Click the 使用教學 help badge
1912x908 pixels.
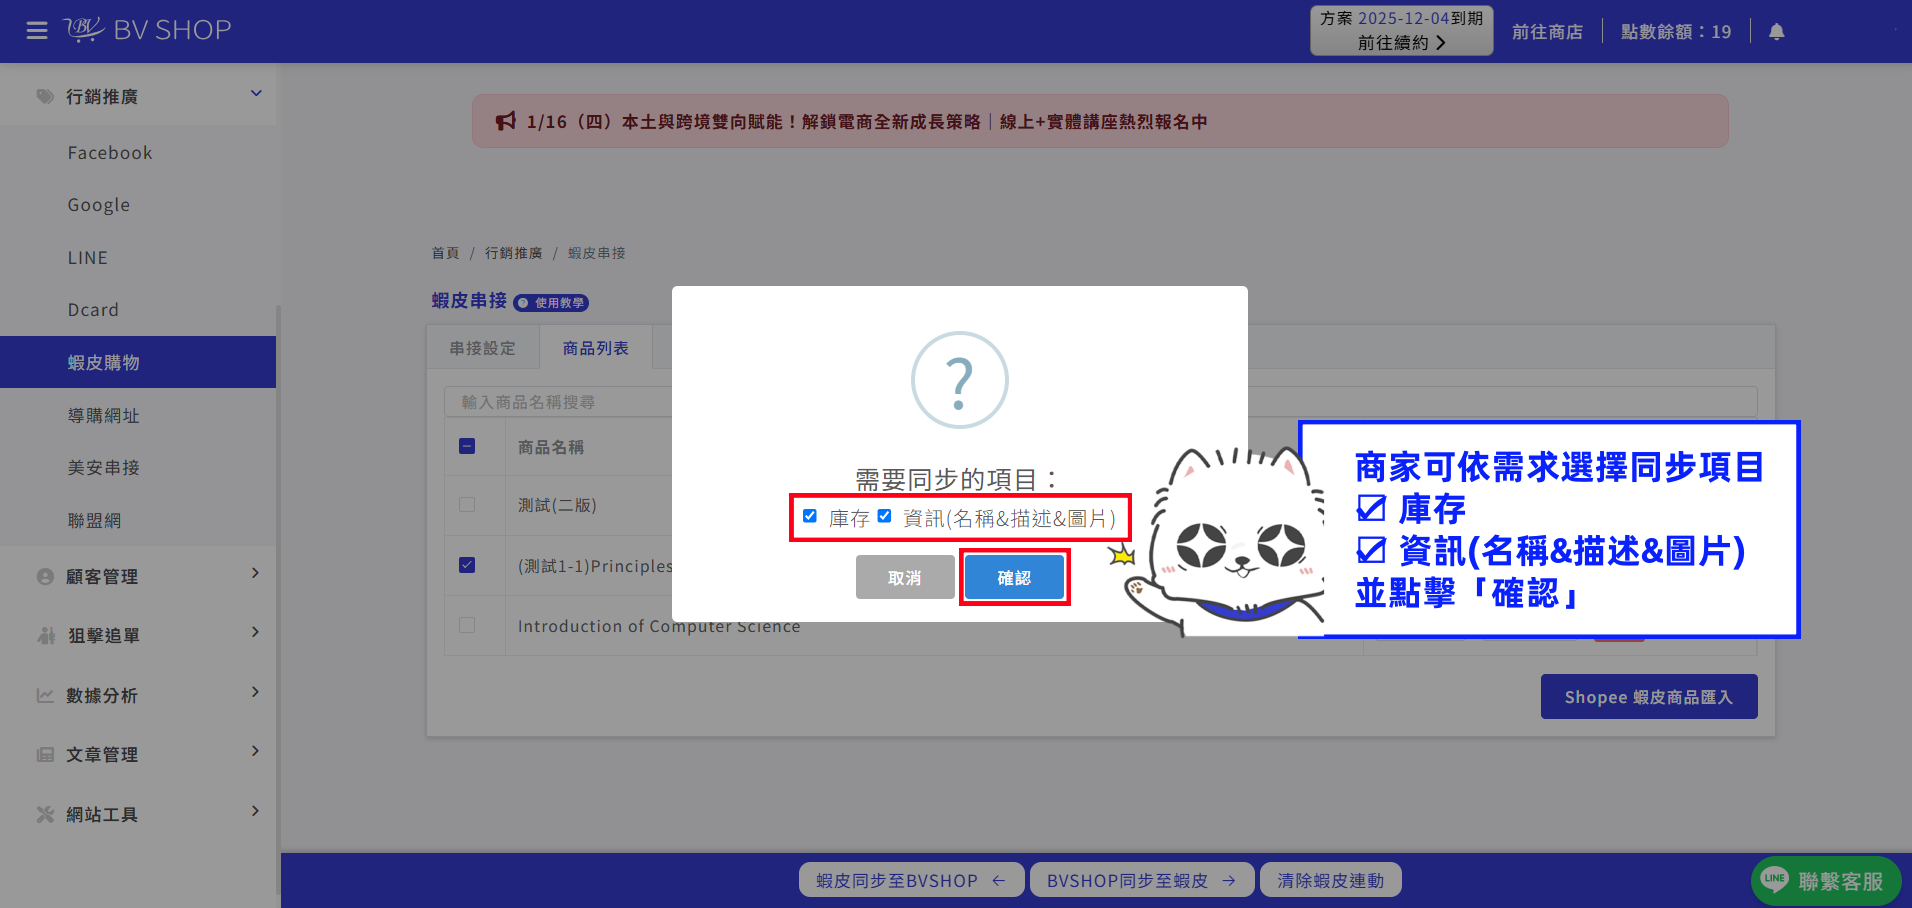[551, 302]
